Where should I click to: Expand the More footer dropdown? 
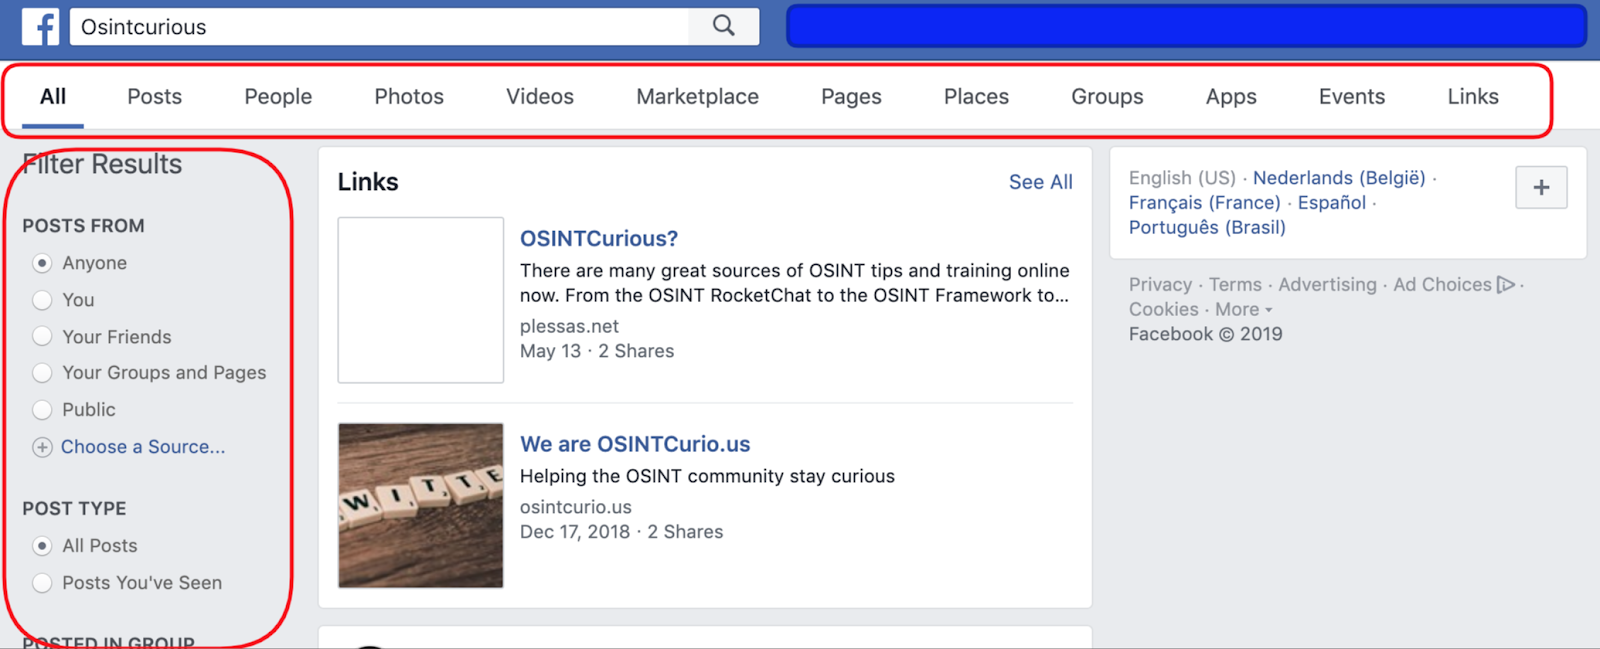1244,310
